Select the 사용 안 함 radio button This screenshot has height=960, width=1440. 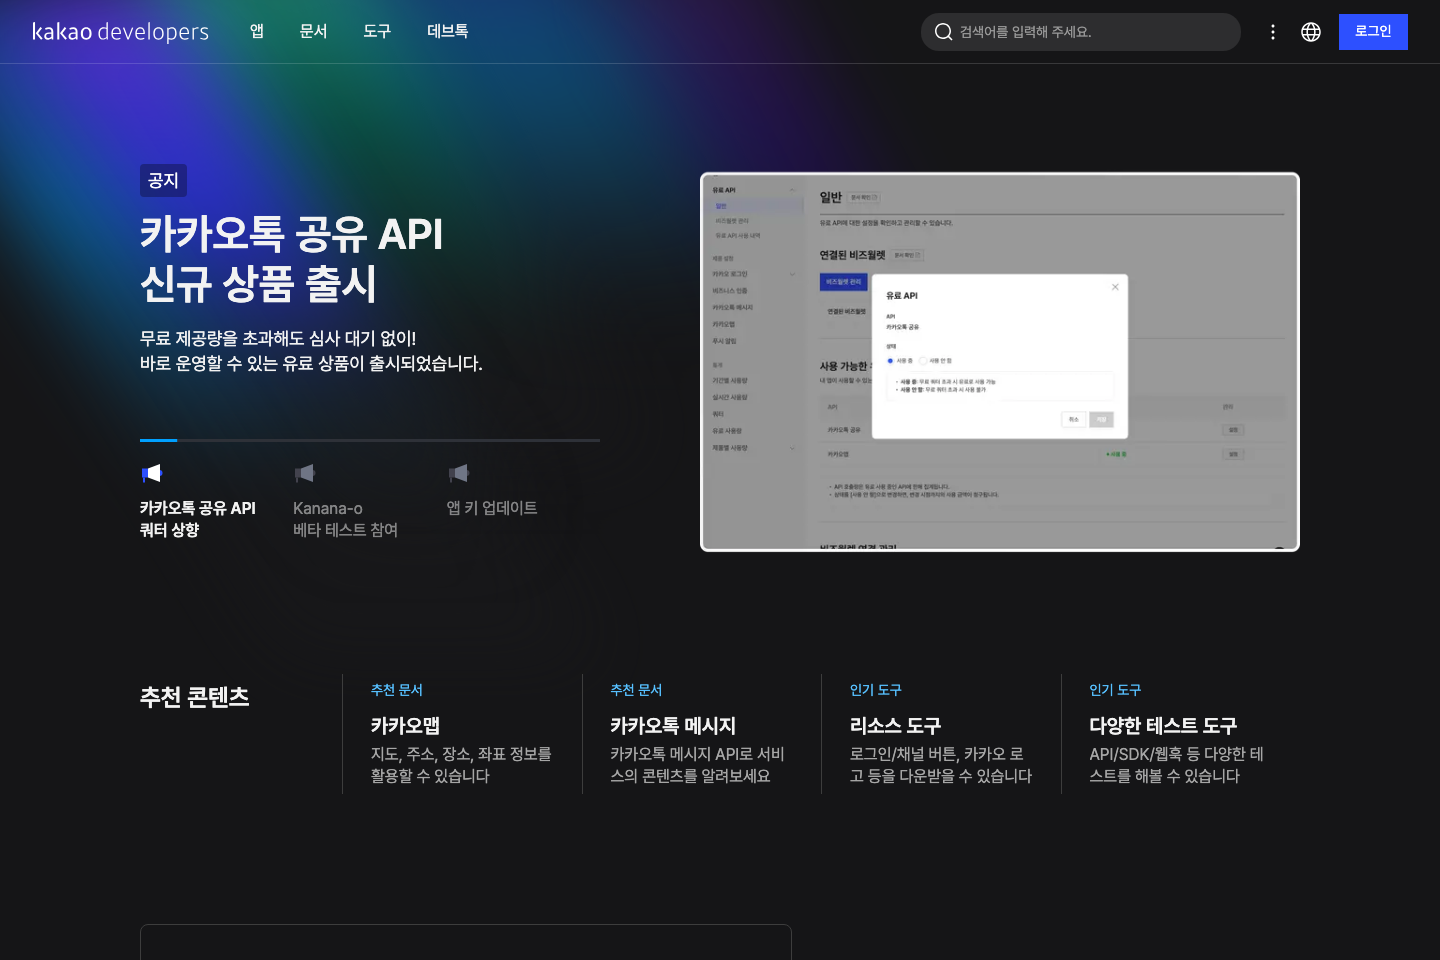[923, 360]
